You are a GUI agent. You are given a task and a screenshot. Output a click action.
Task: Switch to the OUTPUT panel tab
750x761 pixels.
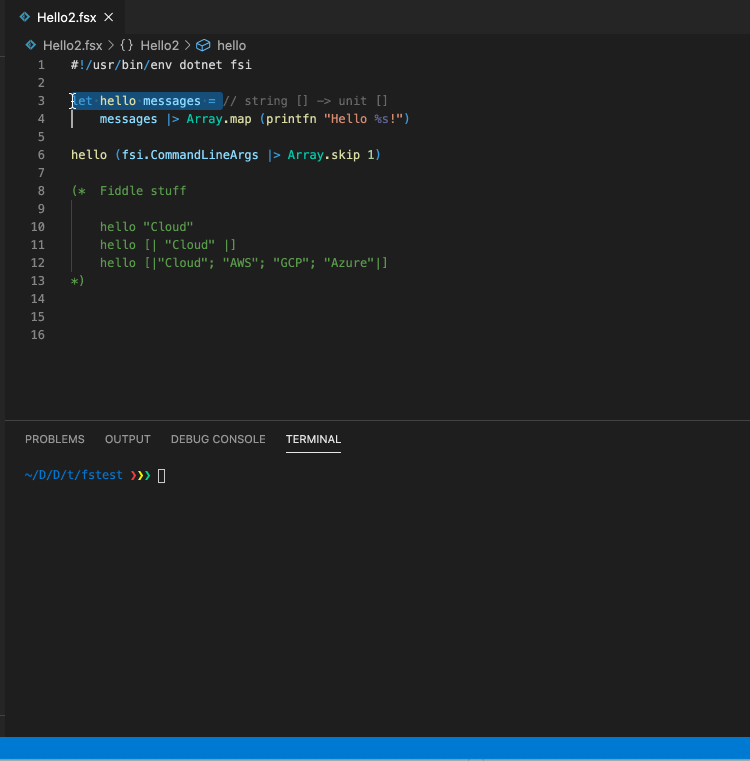pos(128,439)
